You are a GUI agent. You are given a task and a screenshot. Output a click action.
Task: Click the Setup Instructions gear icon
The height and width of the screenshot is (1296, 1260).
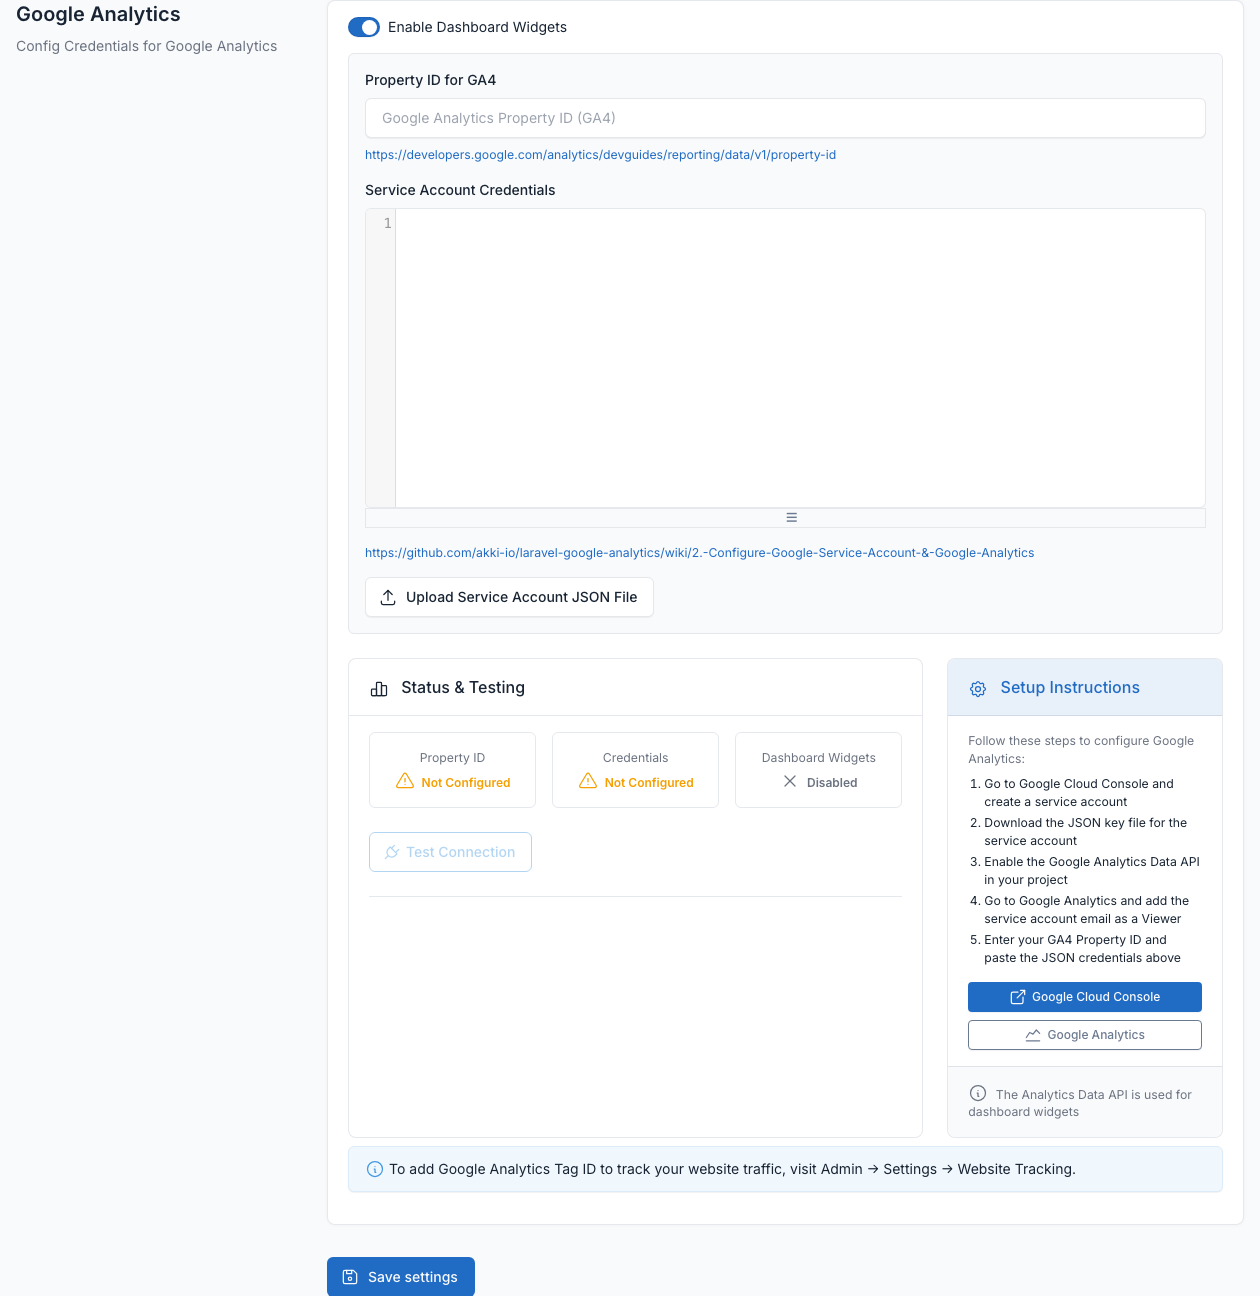(x=978, y=689)
